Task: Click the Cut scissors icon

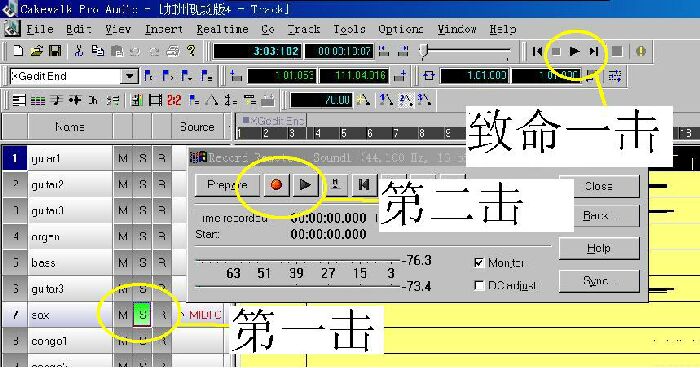Action: click(79, 51)
